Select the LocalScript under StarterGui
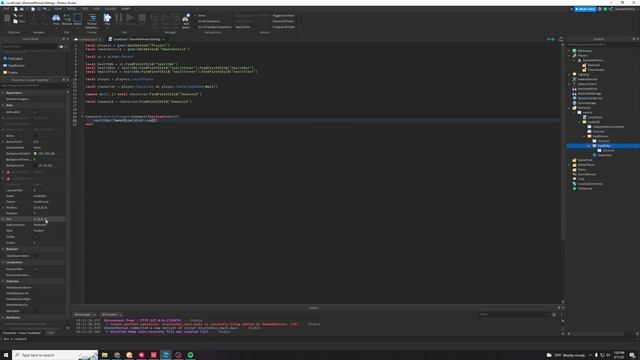640x360 pixels. (x=594, y=117)
